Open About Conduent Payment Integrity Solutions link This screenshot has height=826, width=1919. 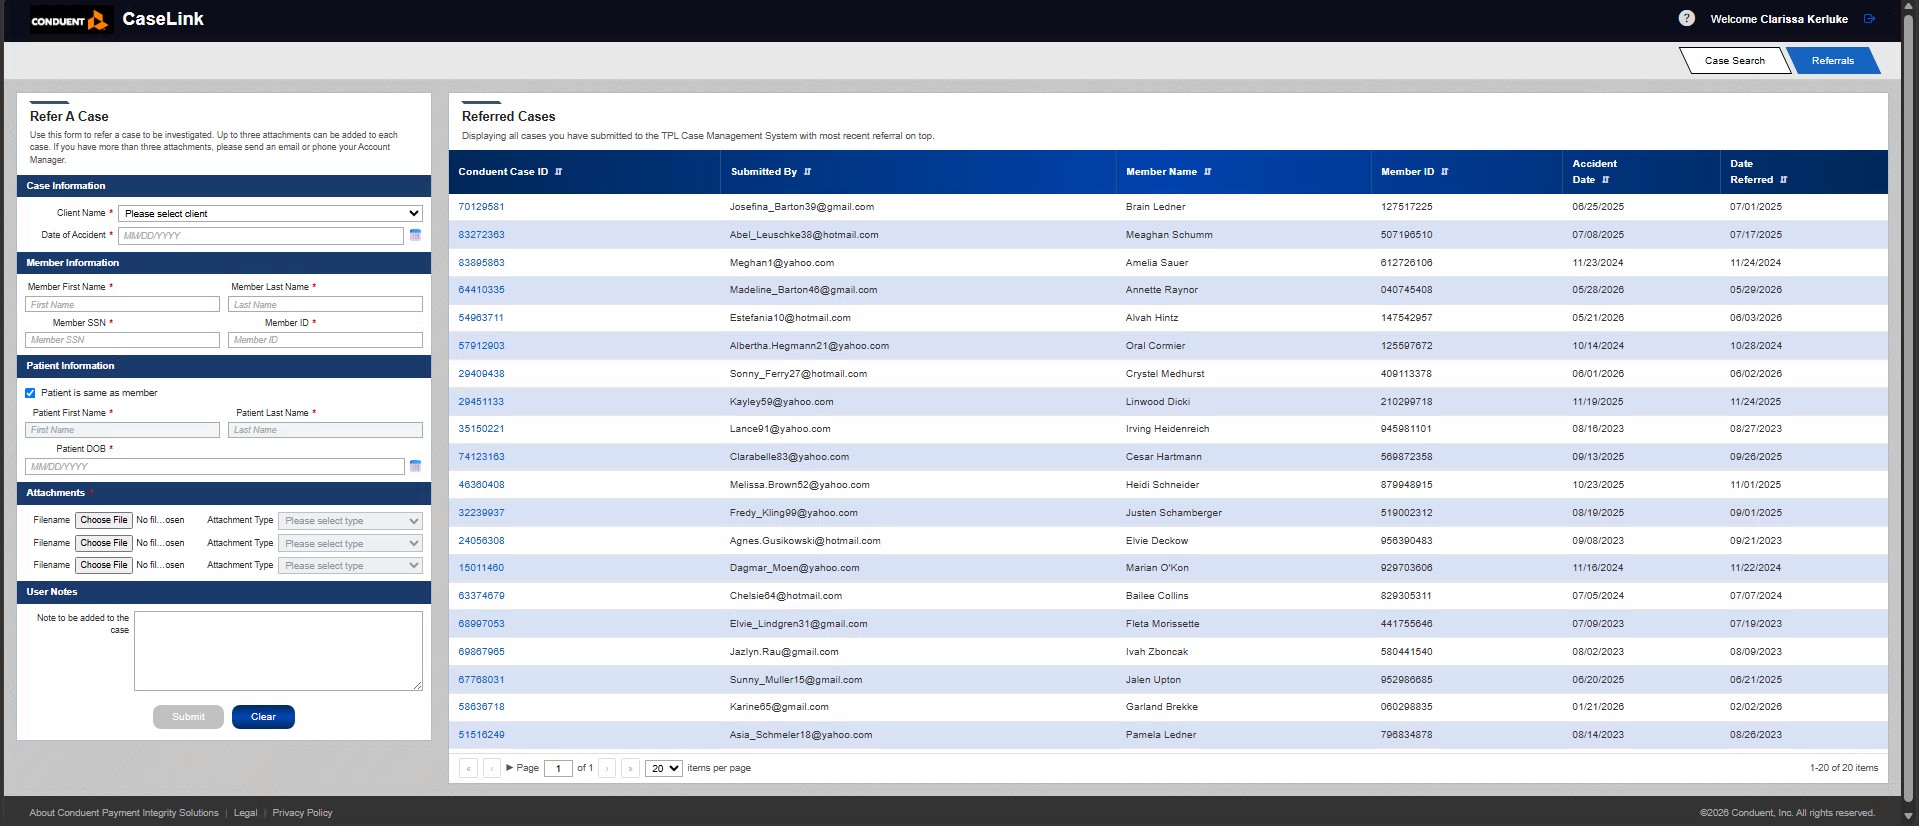tap(124, 813)
